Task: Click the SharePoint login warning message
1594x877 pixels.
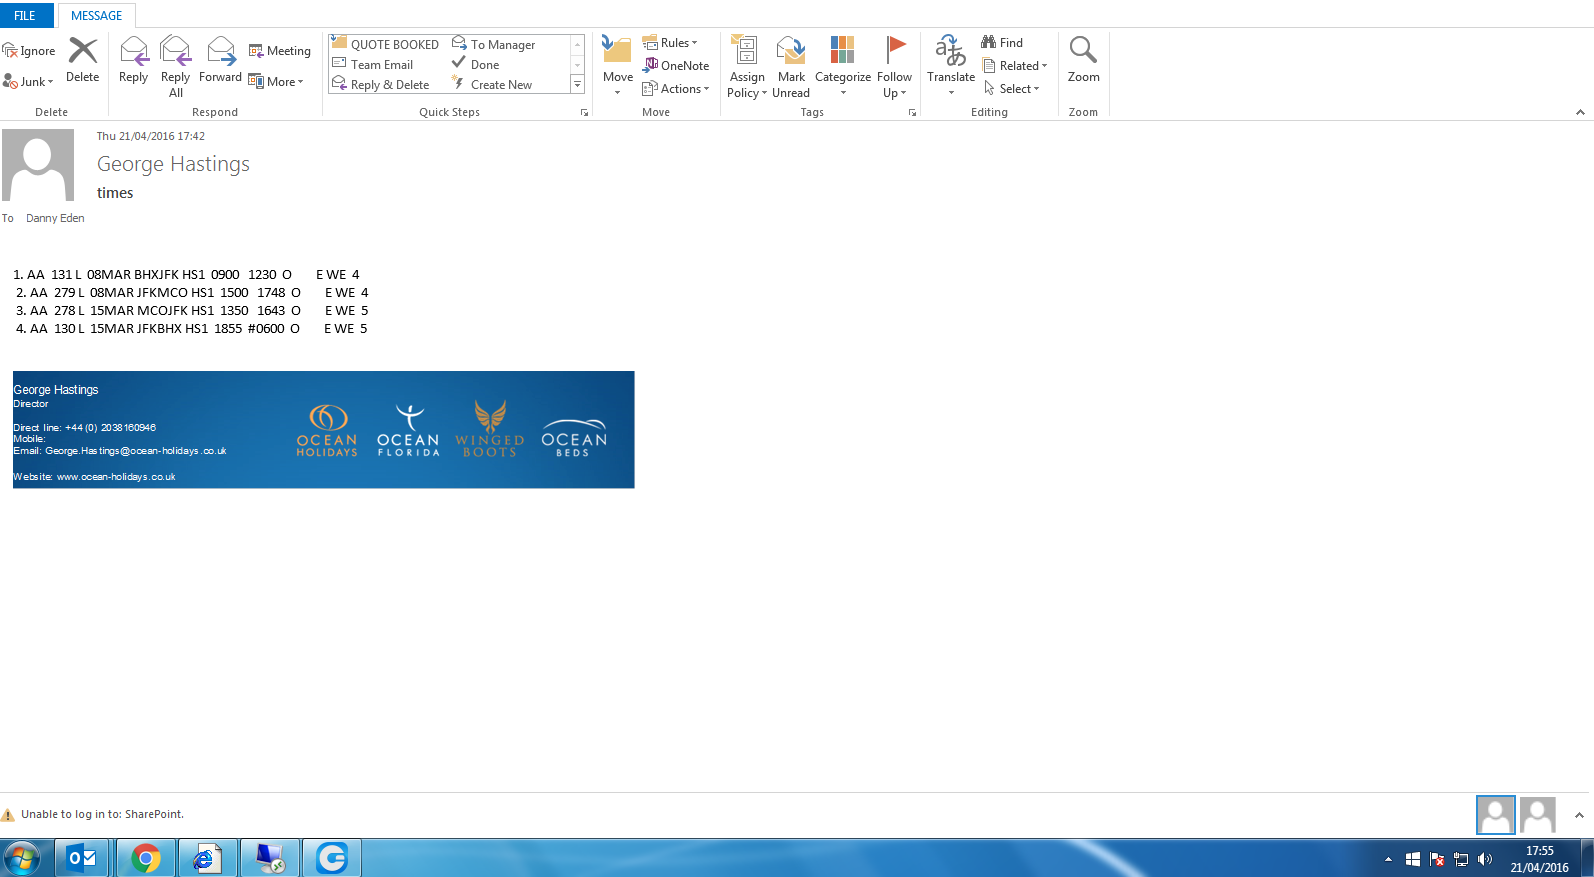Action: pos(102,814)
